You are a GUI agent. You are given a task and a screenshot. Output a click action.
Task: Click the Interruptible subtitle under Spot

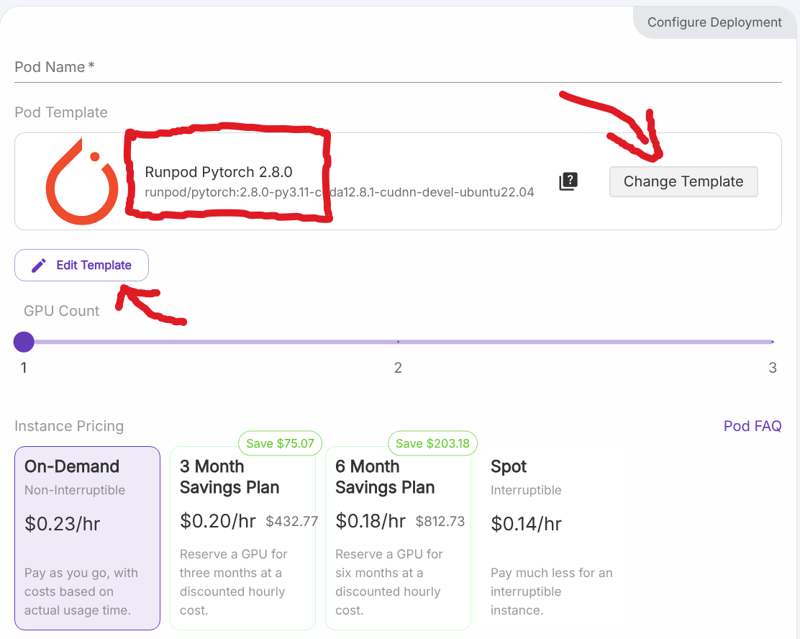(x=526, y=490)
